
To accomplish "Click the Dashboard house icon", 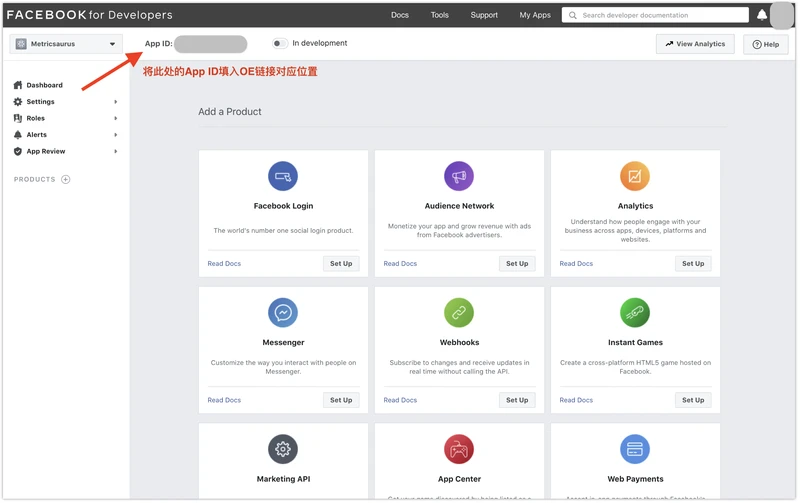I will click(x=18, y=85).
